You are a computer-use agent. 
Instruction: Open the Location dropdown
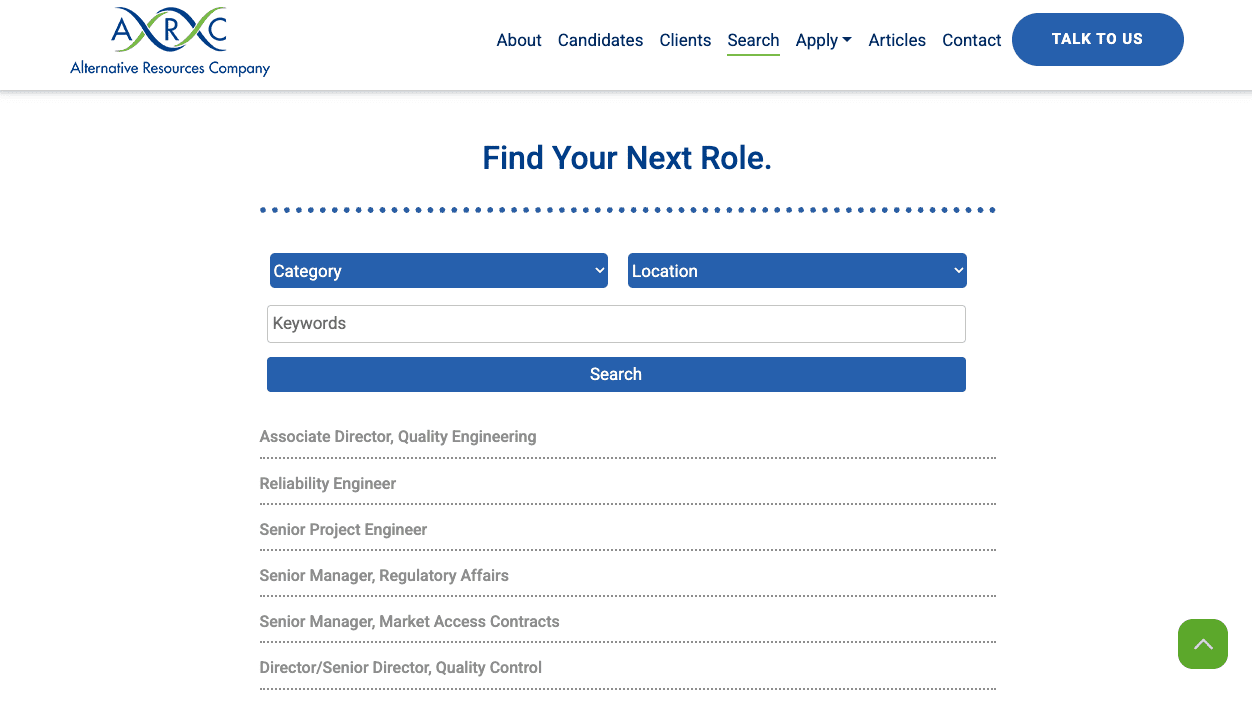pos(797,271)
